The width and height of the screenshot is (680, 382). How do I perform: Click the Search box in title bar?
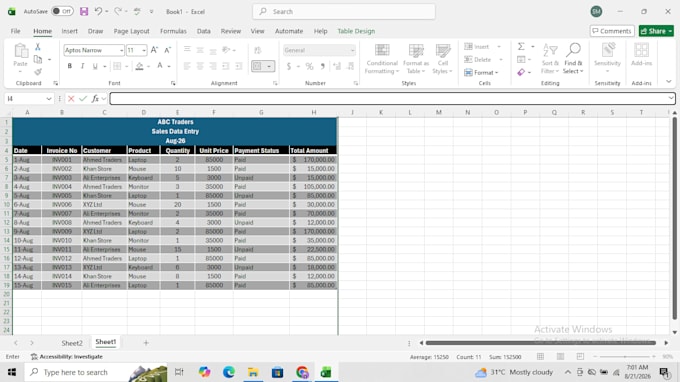(344, 12)
